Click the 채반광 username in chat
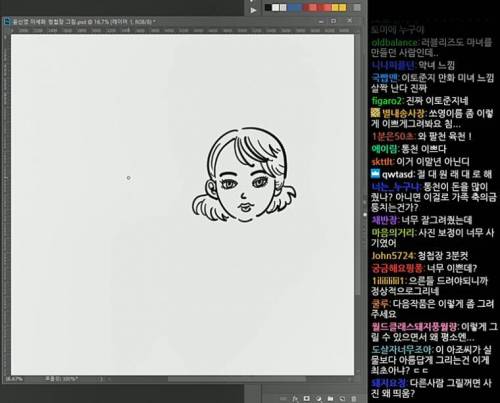The width and height of the screenshot is (500, 403). [x=385, y=220]
